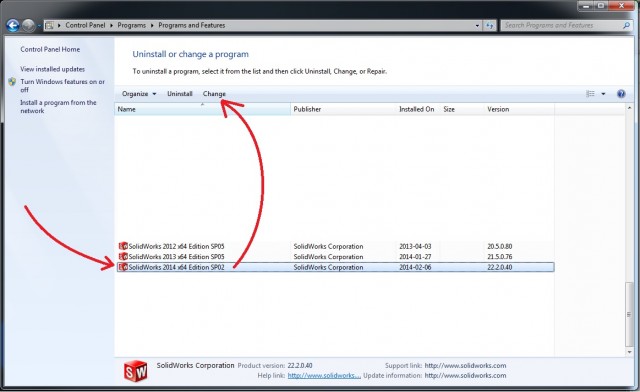Click install date 2014-02-06

pos(415,267)
